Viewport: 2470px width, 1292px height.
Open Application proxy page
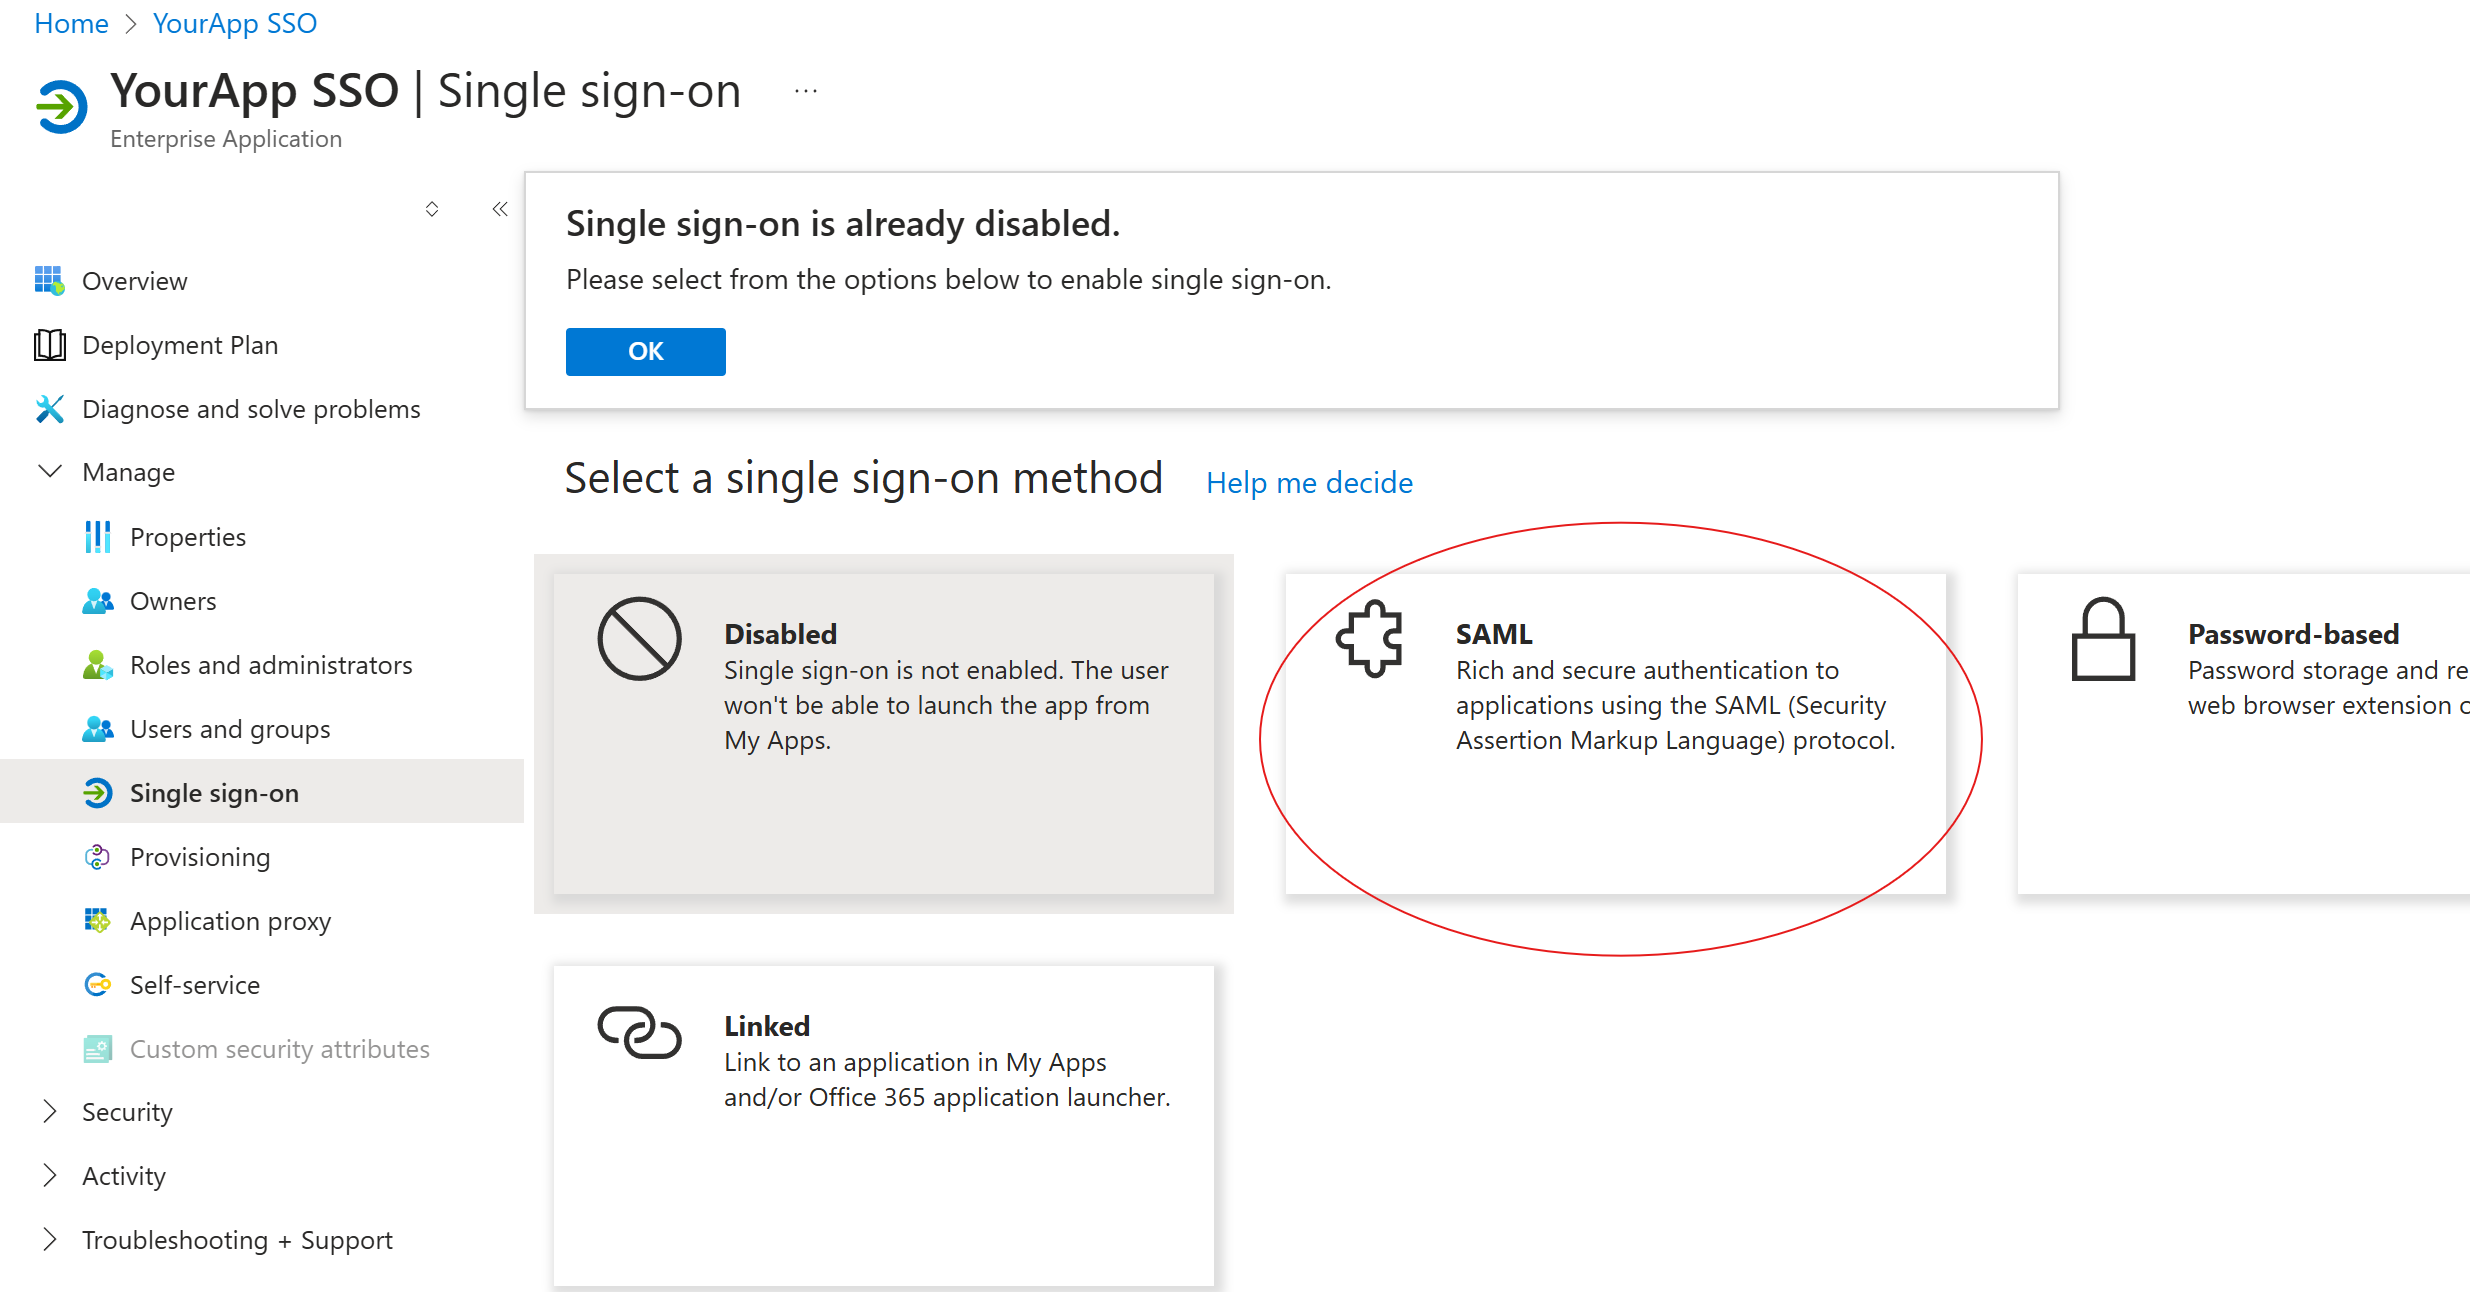262,921
